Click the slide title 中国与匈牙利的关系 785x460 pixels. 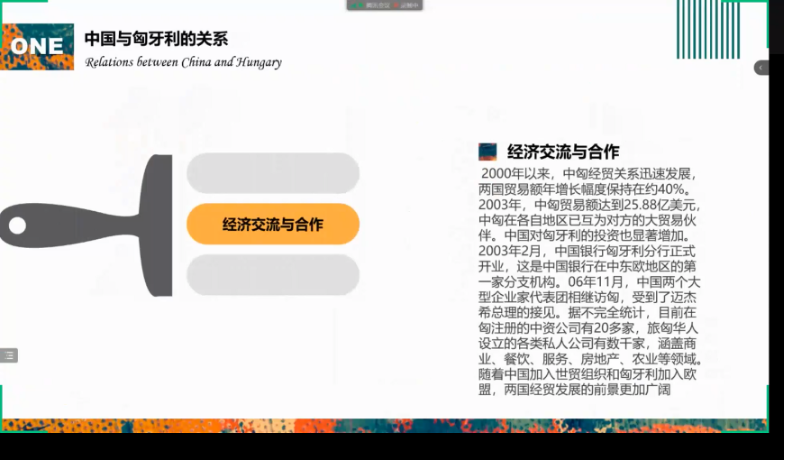click(156, 40)
